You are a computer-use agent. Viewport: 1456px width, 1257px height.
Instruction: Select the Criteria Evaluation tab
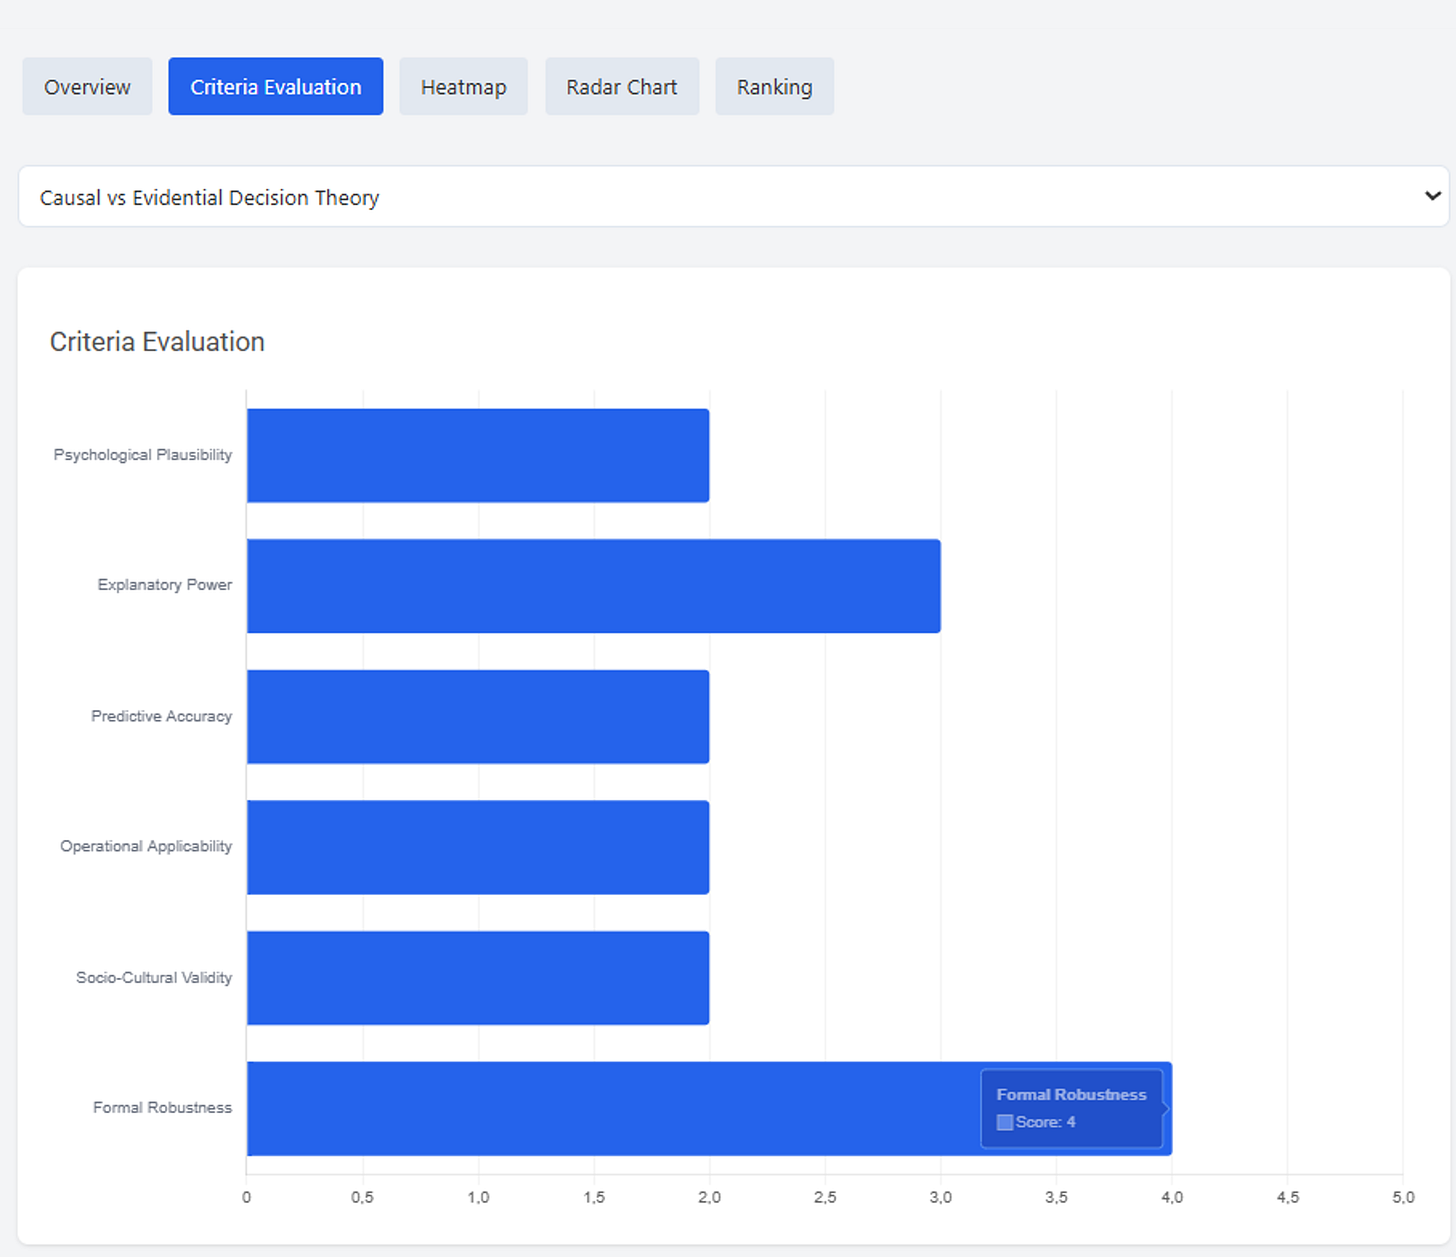pos(276,87)
